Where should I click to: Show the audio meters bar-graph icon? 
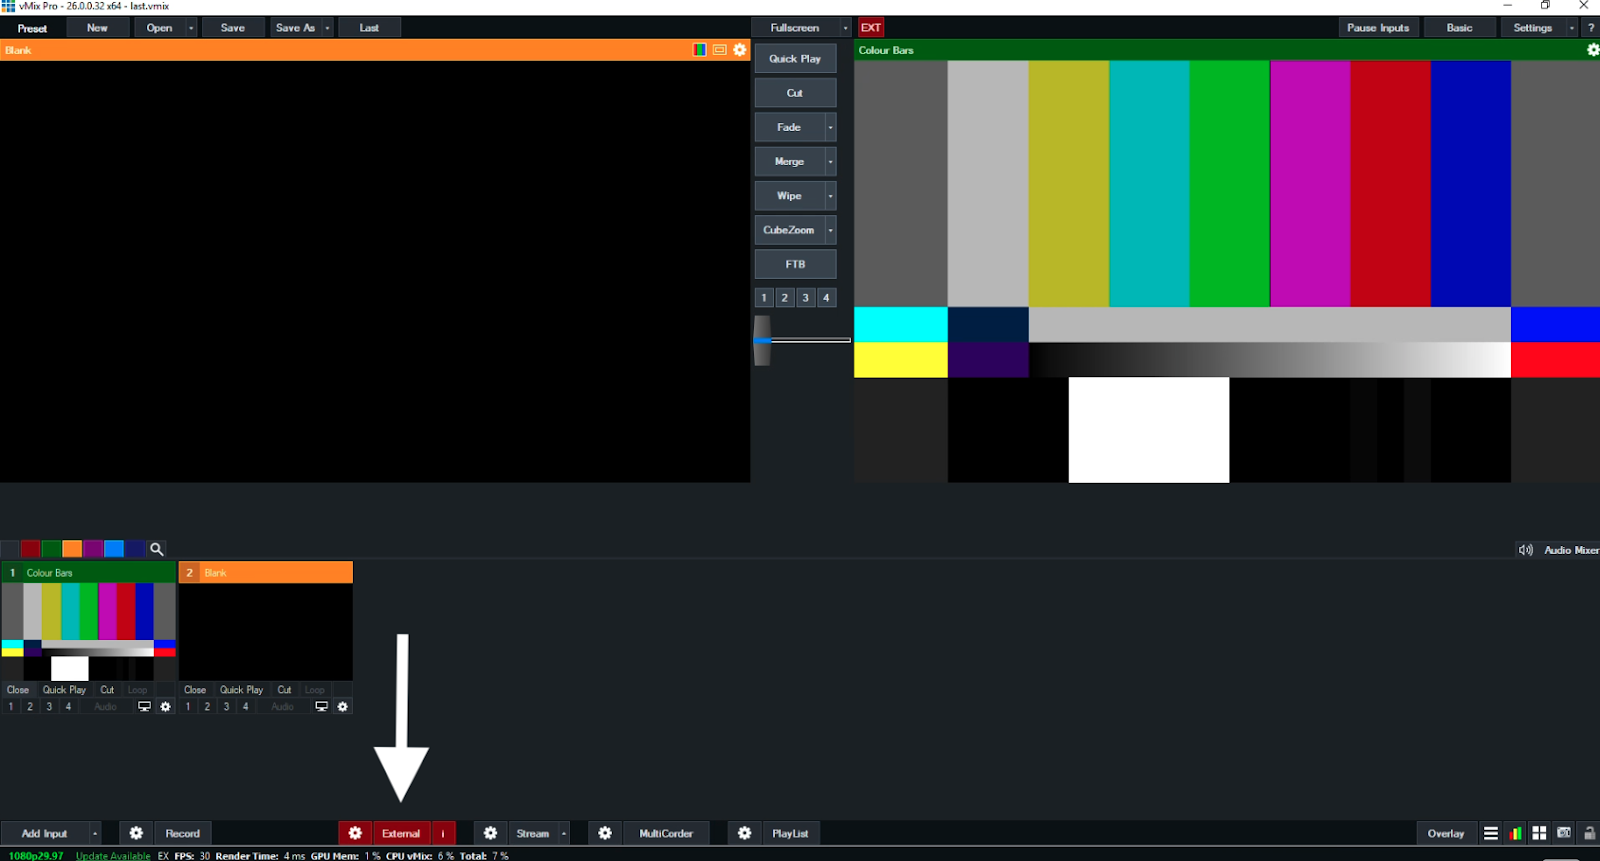coord(1516,833)
